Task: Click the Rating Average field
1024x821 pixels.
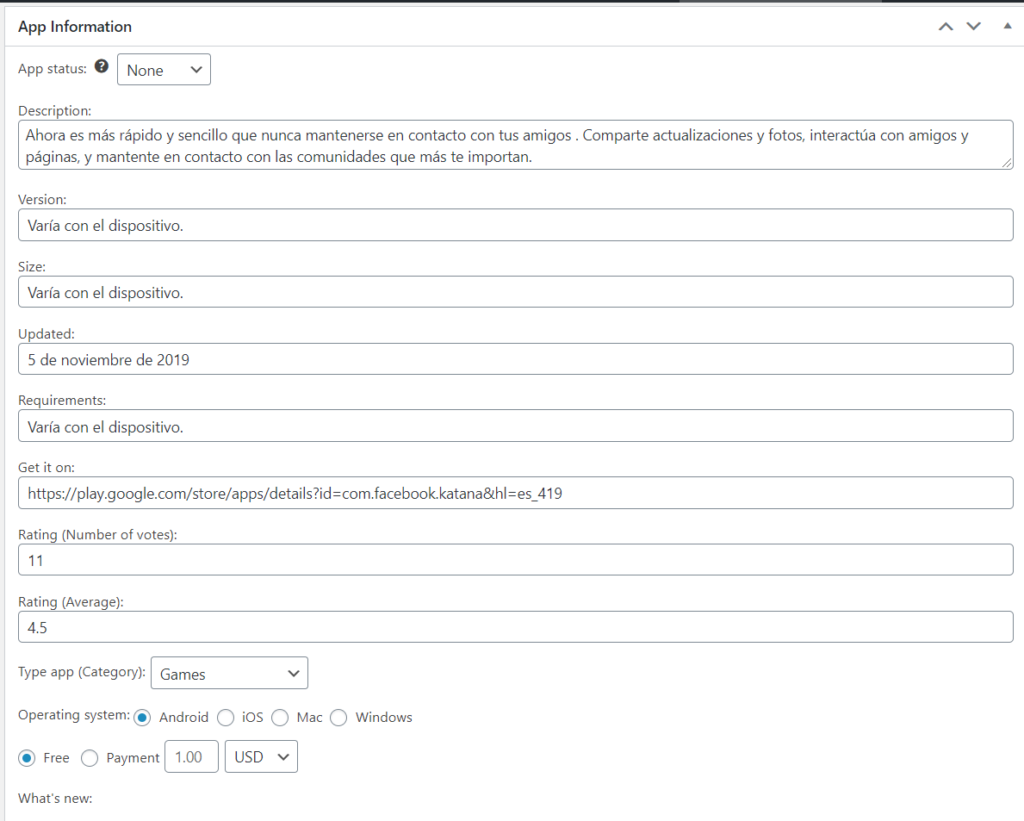Action: [x=516, y=628]
